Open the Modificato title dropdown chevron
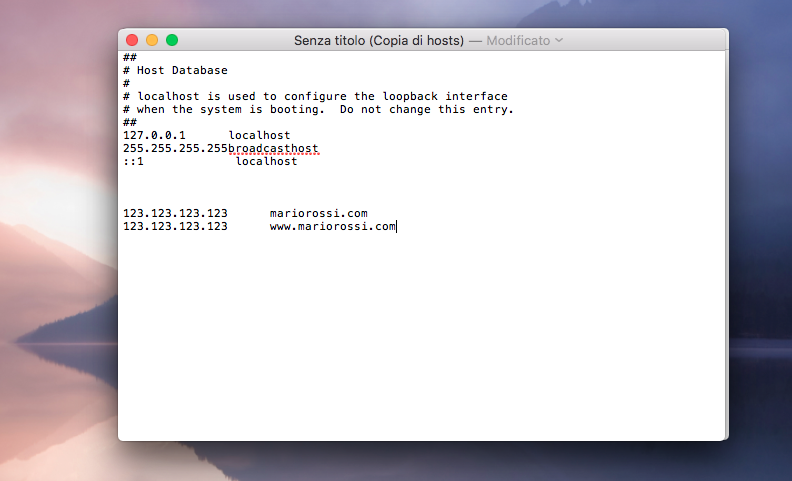This screenshot has width=792, height=481. coord(559,40)
